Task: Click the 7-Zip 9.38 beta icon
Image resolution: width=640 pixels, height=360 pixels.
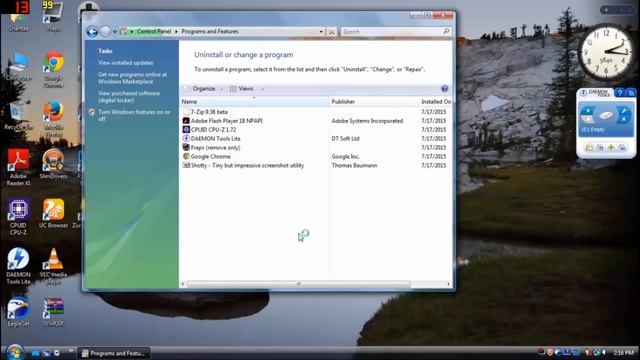Action: click(x=186, y=112)
